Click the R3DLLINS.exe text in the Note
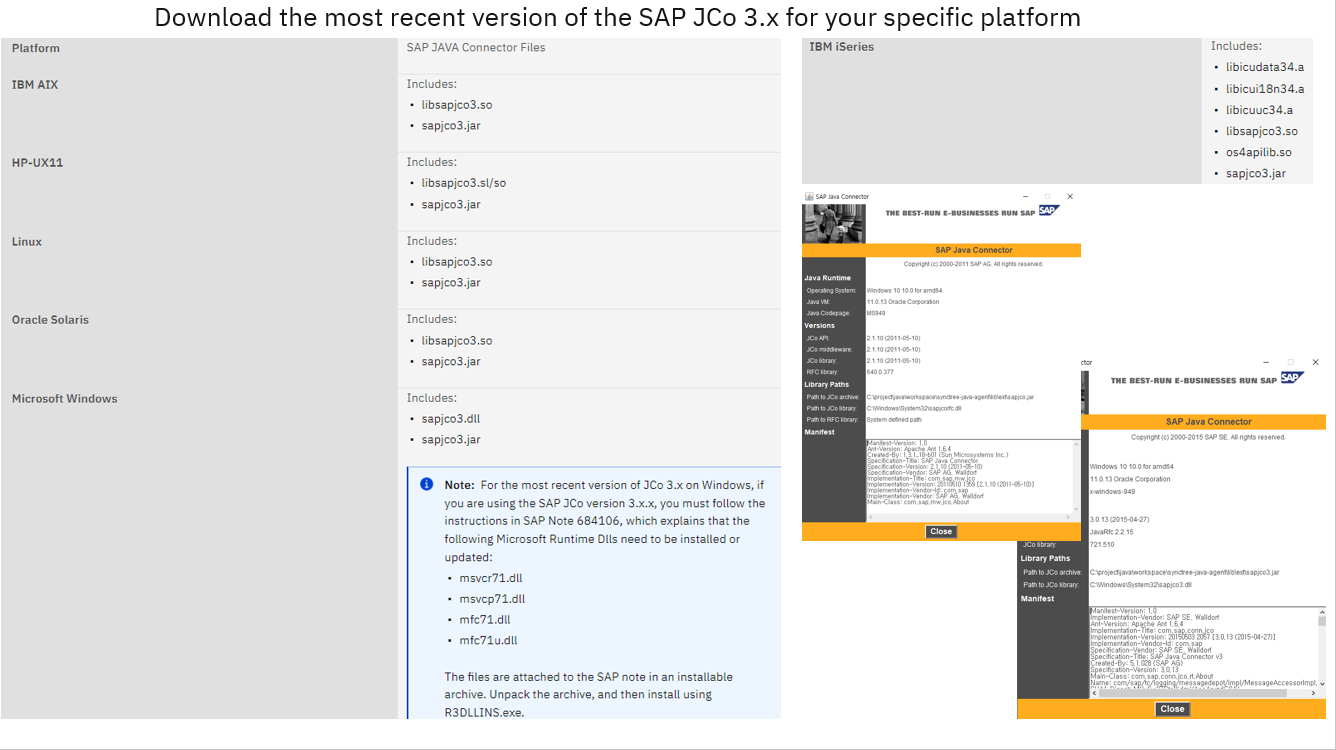 click(x=484, y=713)
